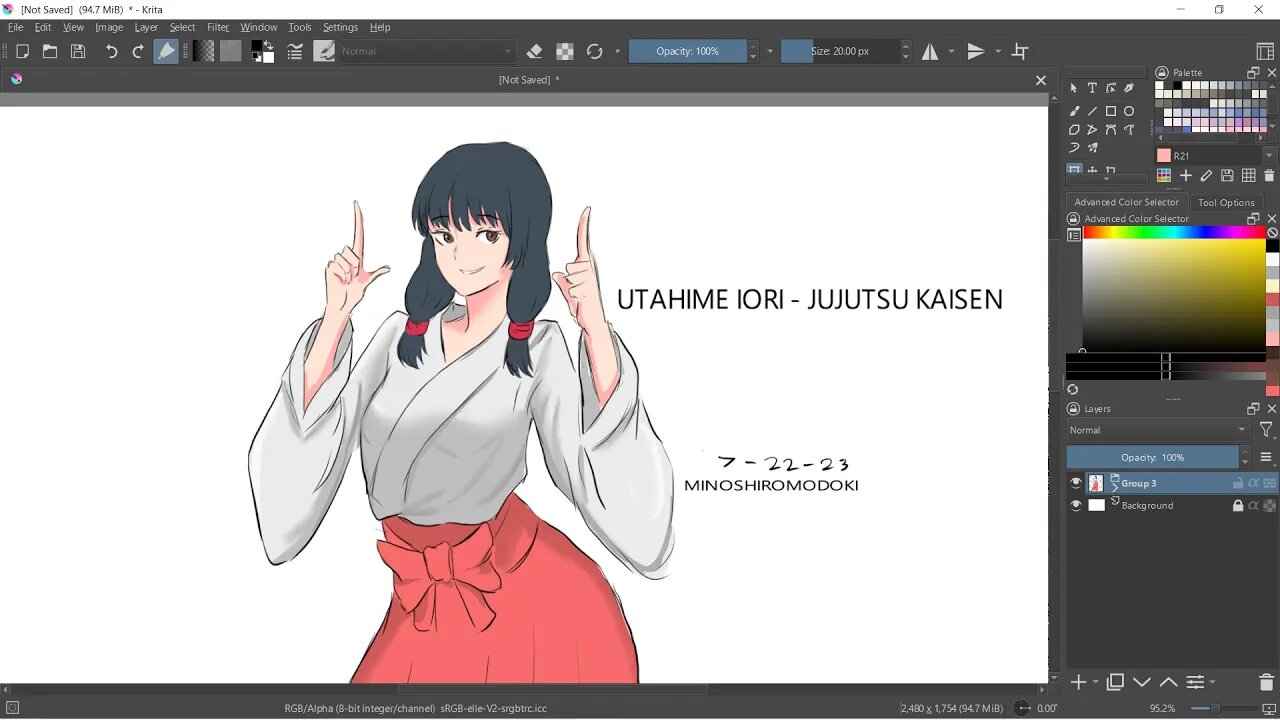Screen dimensions: 1280x720
Task: Undo the last action
Action: 111,51
